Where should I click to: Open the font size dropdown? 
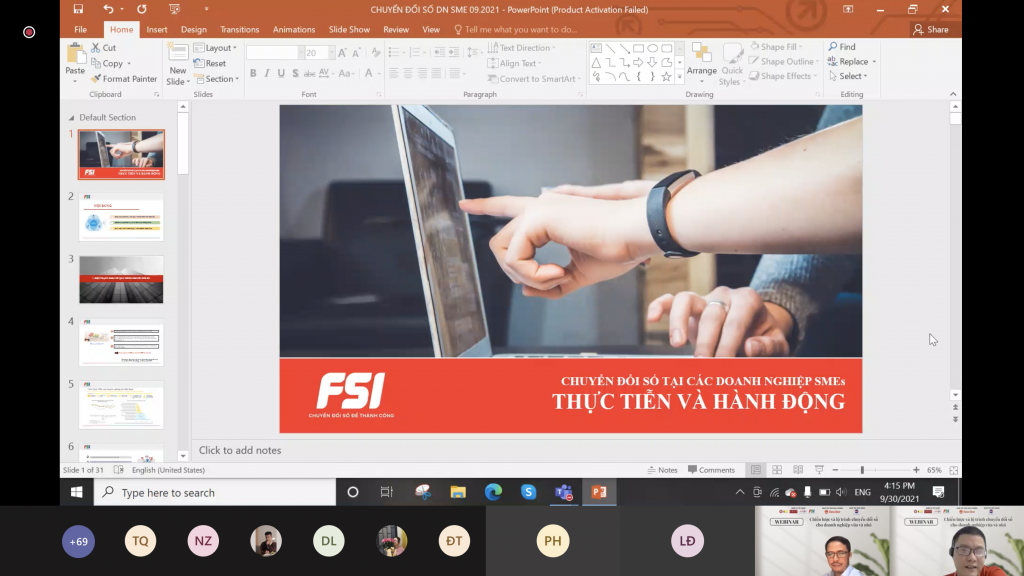coord(332,53)
